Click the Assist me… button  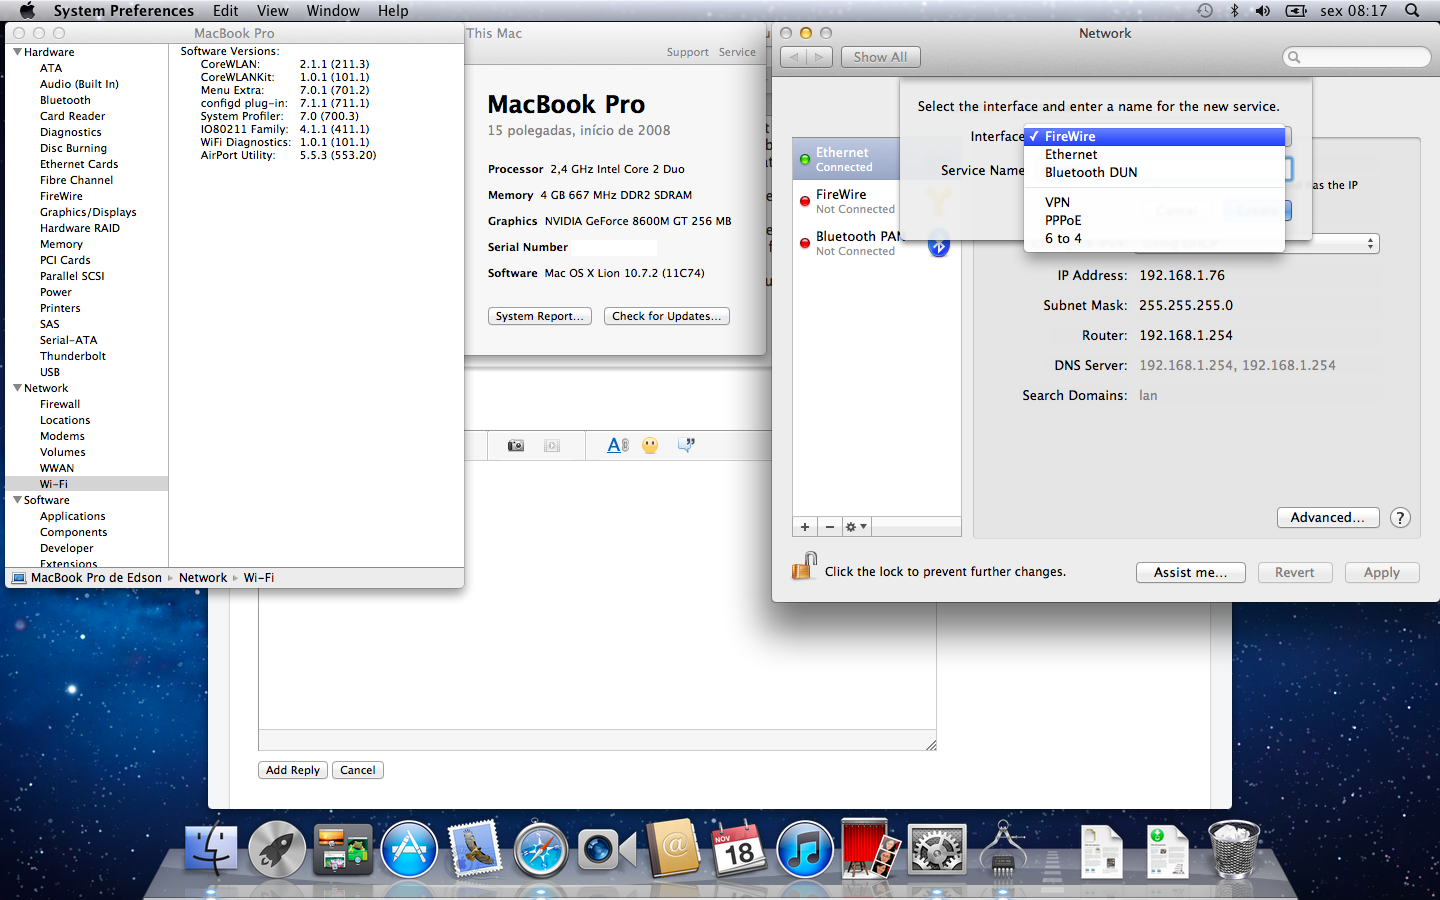click(1190, 573)
